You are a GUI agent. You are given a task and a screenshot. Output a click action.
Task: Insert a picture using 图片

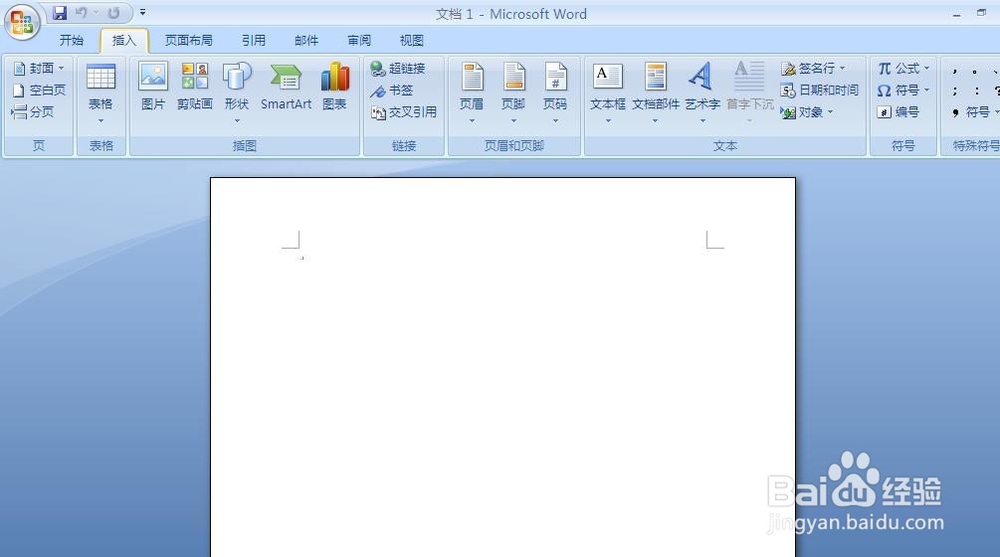[x=153, y=87]
